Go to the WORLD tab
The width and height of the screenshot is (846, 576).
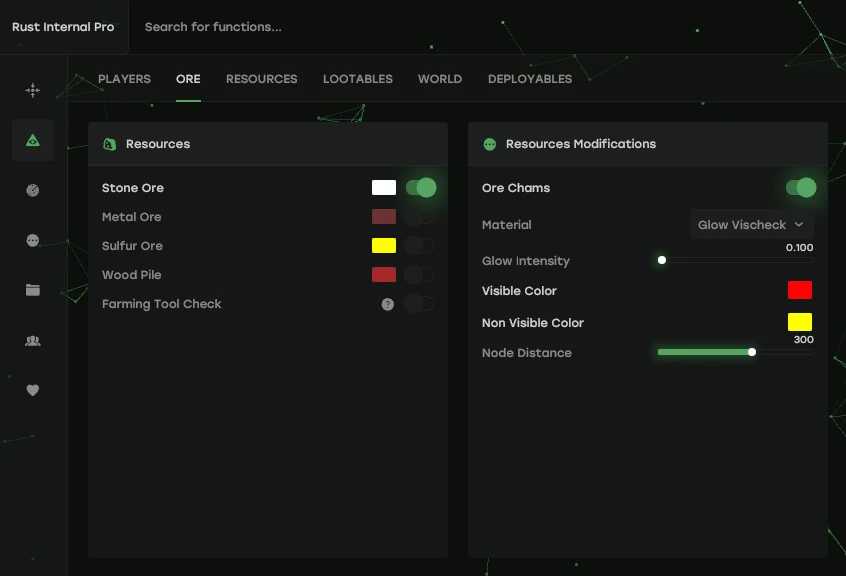440,79
